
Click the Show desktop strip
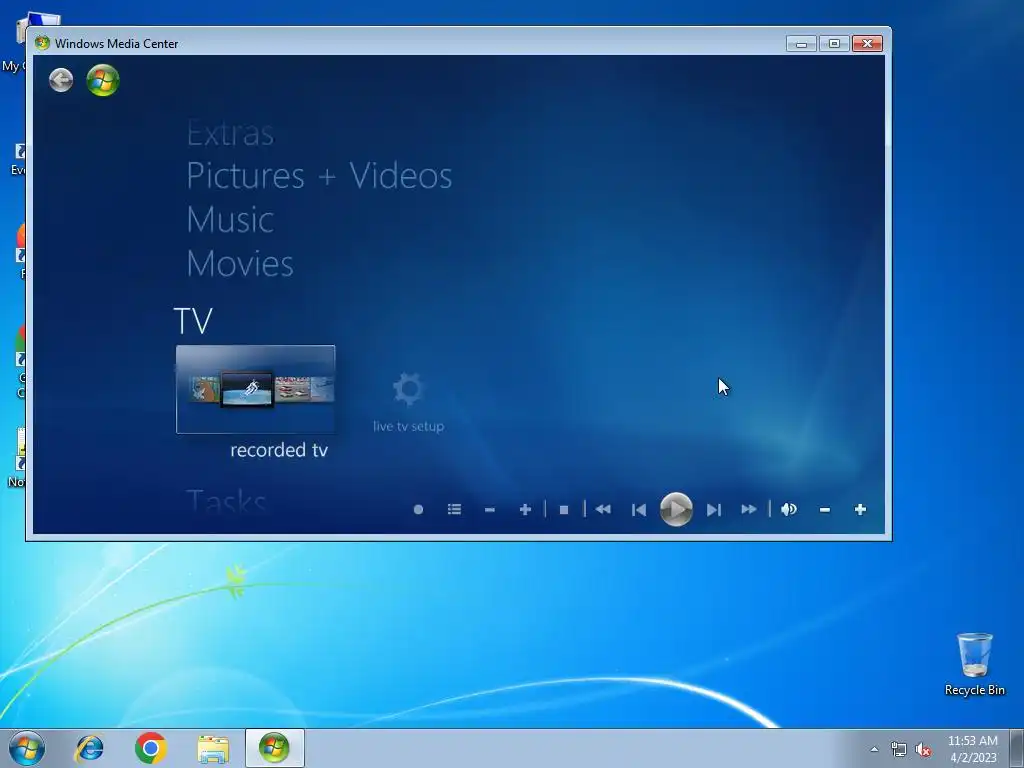click(1017, 748)
